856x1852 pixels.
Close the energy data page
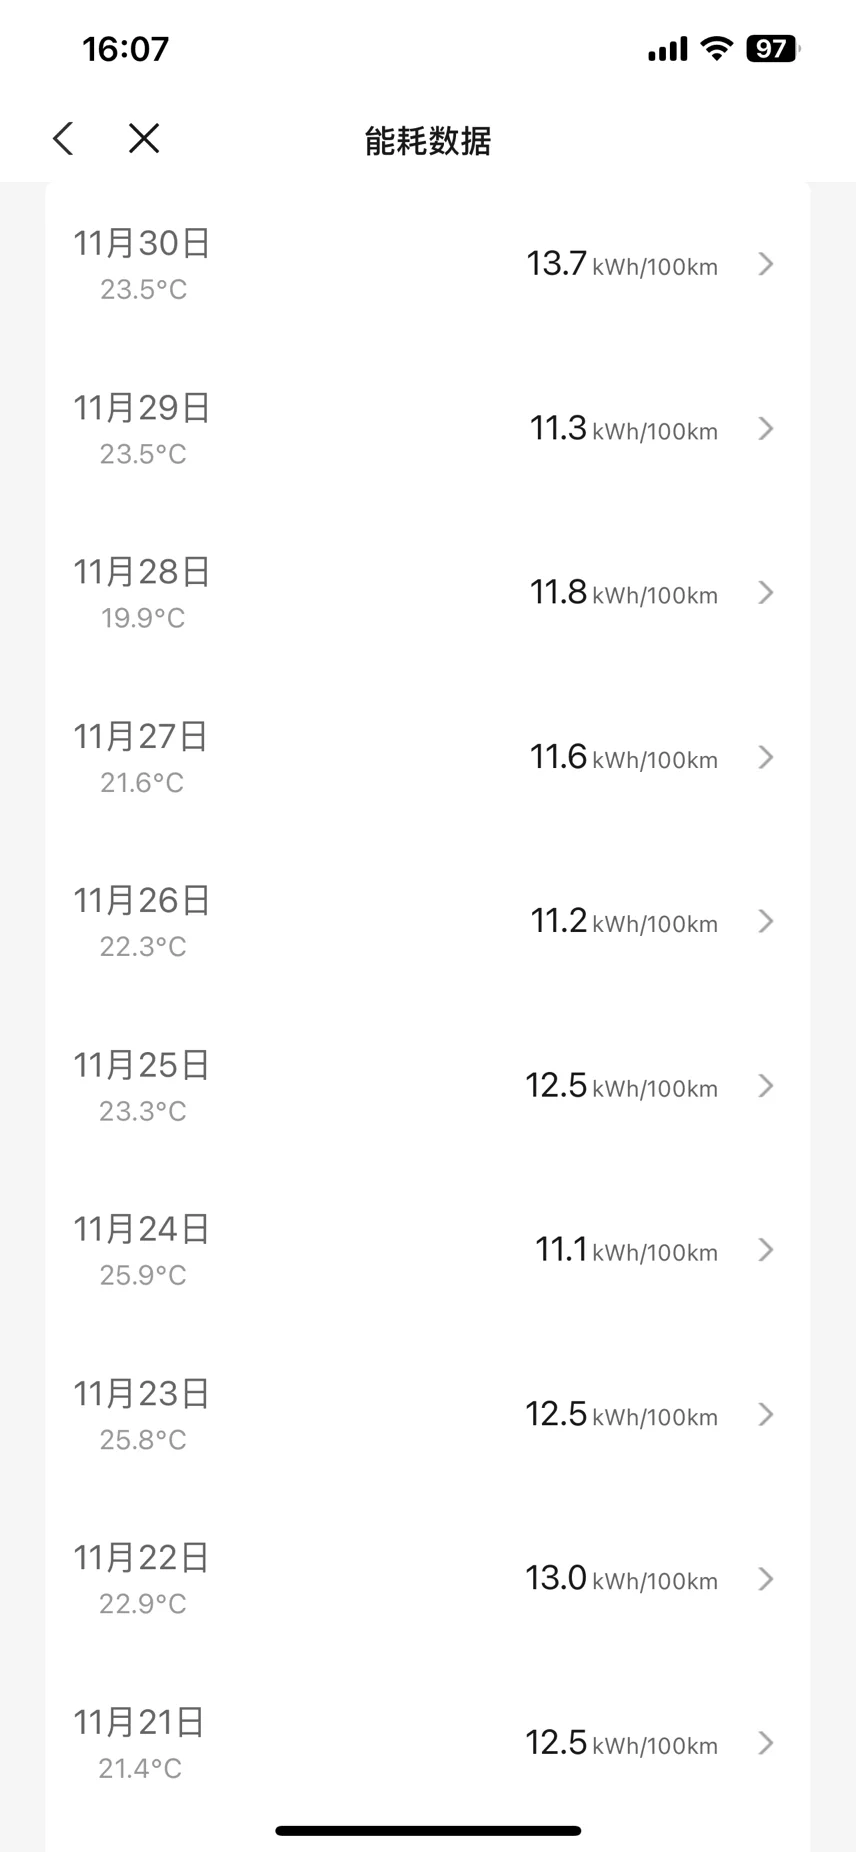pyautogui.click(x=144, y=139)
